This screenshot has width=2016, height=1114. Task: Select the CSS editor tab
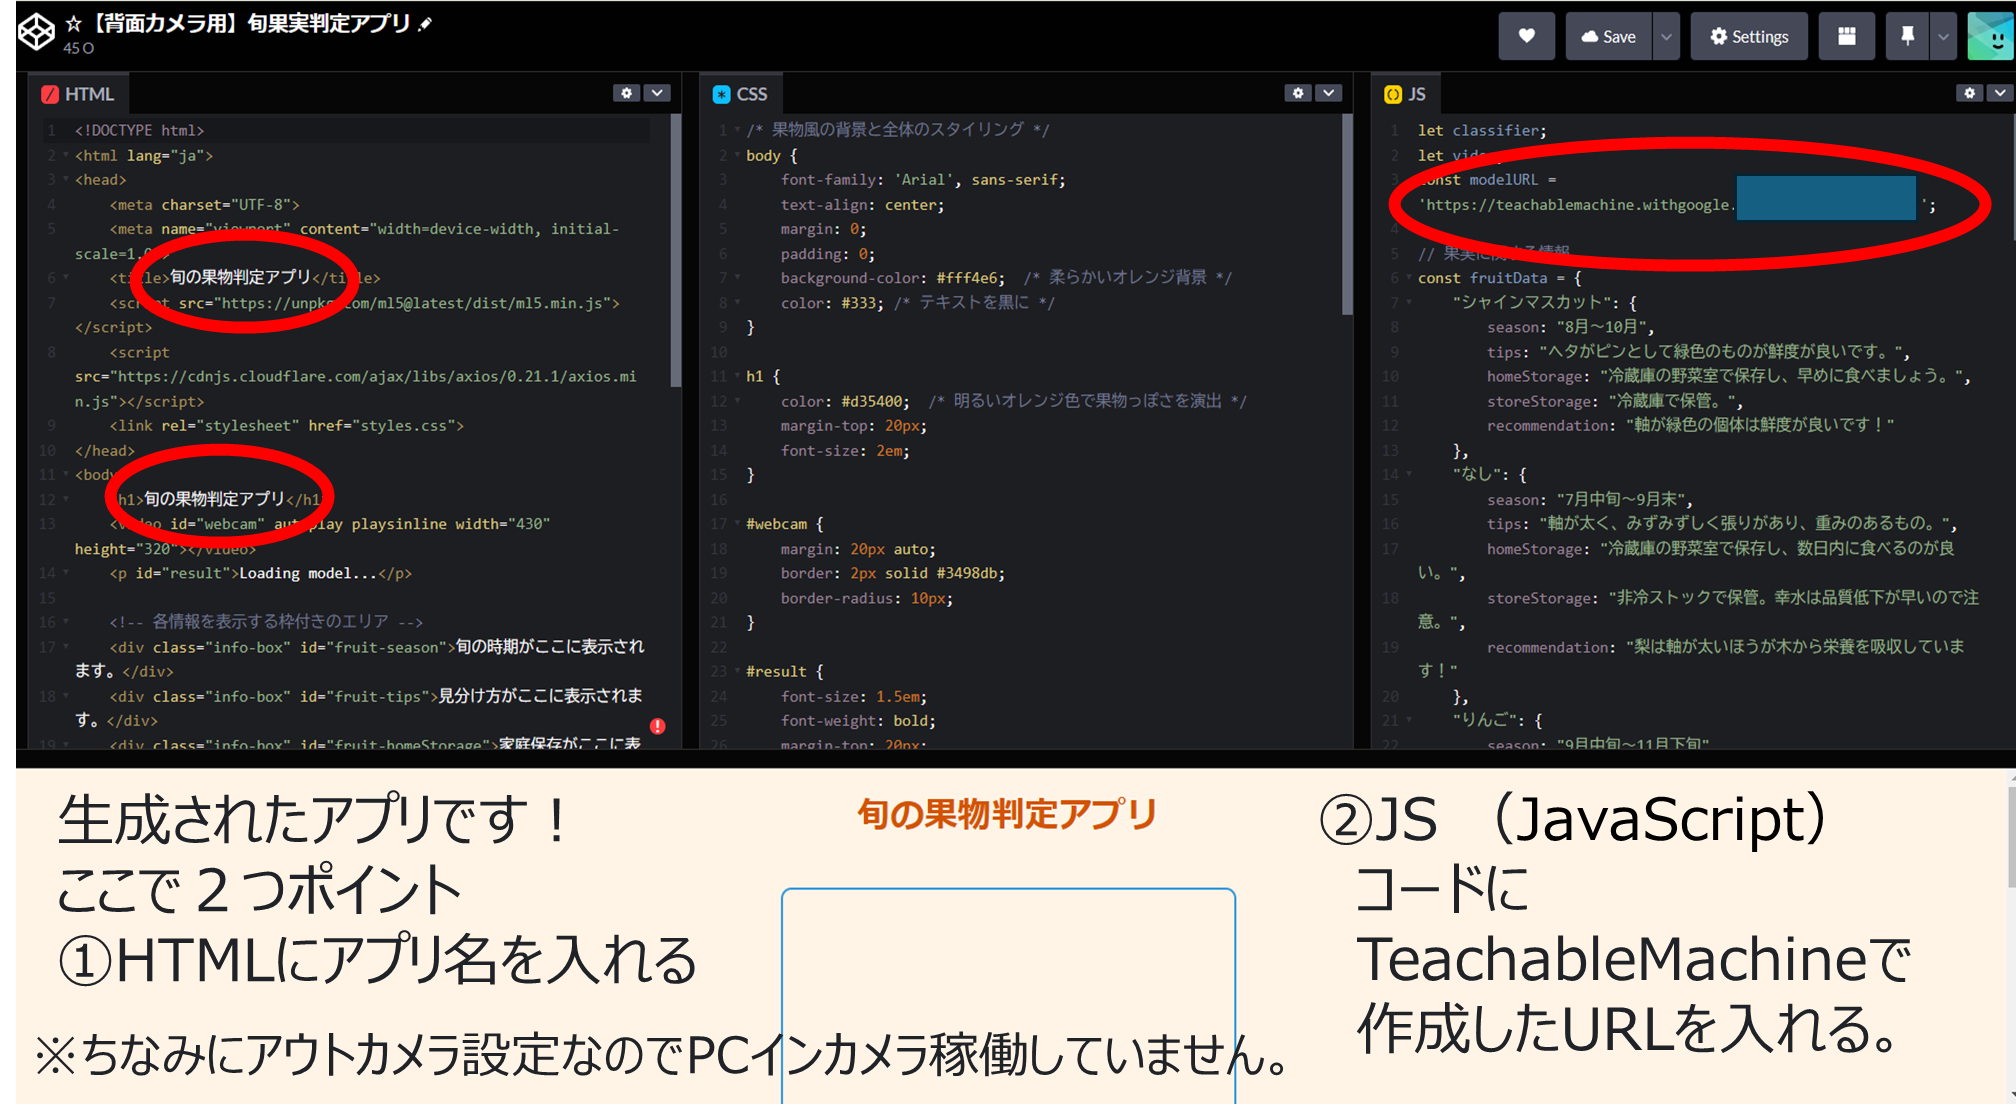(741, 94)
